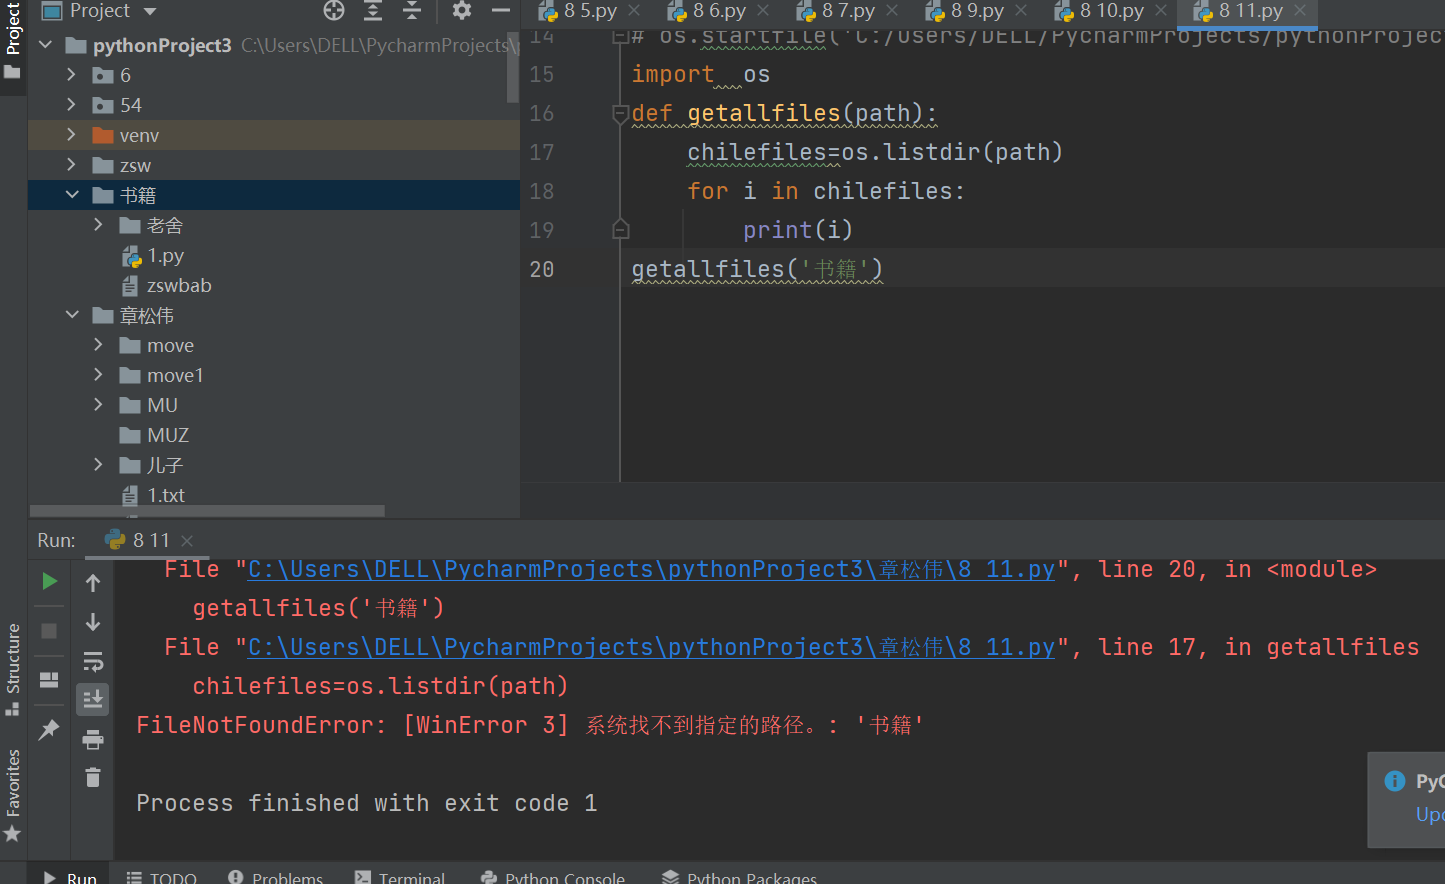
Task: Expand the 儿子 folder
Action: (x=98, y=465)
